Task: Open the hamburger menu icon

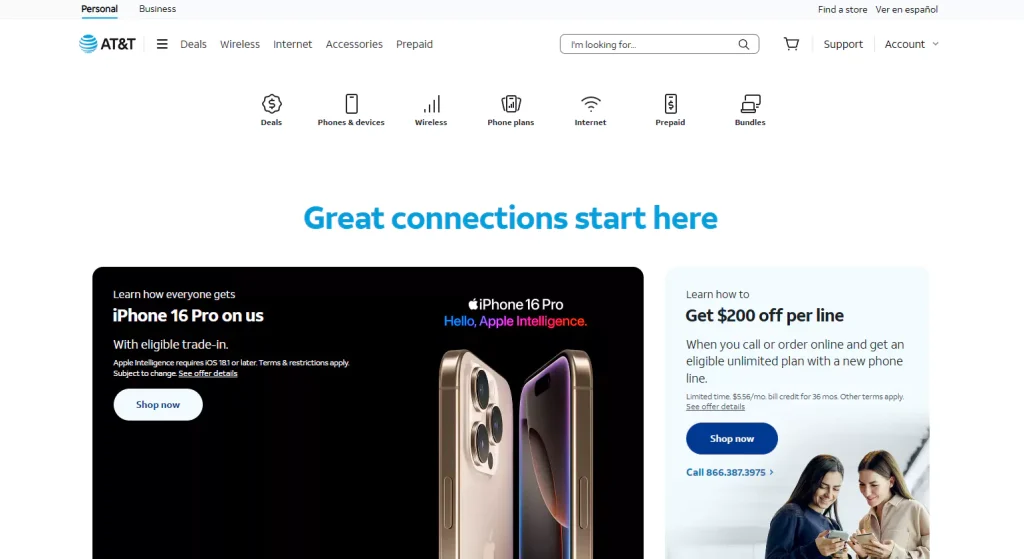Action: (x=162, y=44)
